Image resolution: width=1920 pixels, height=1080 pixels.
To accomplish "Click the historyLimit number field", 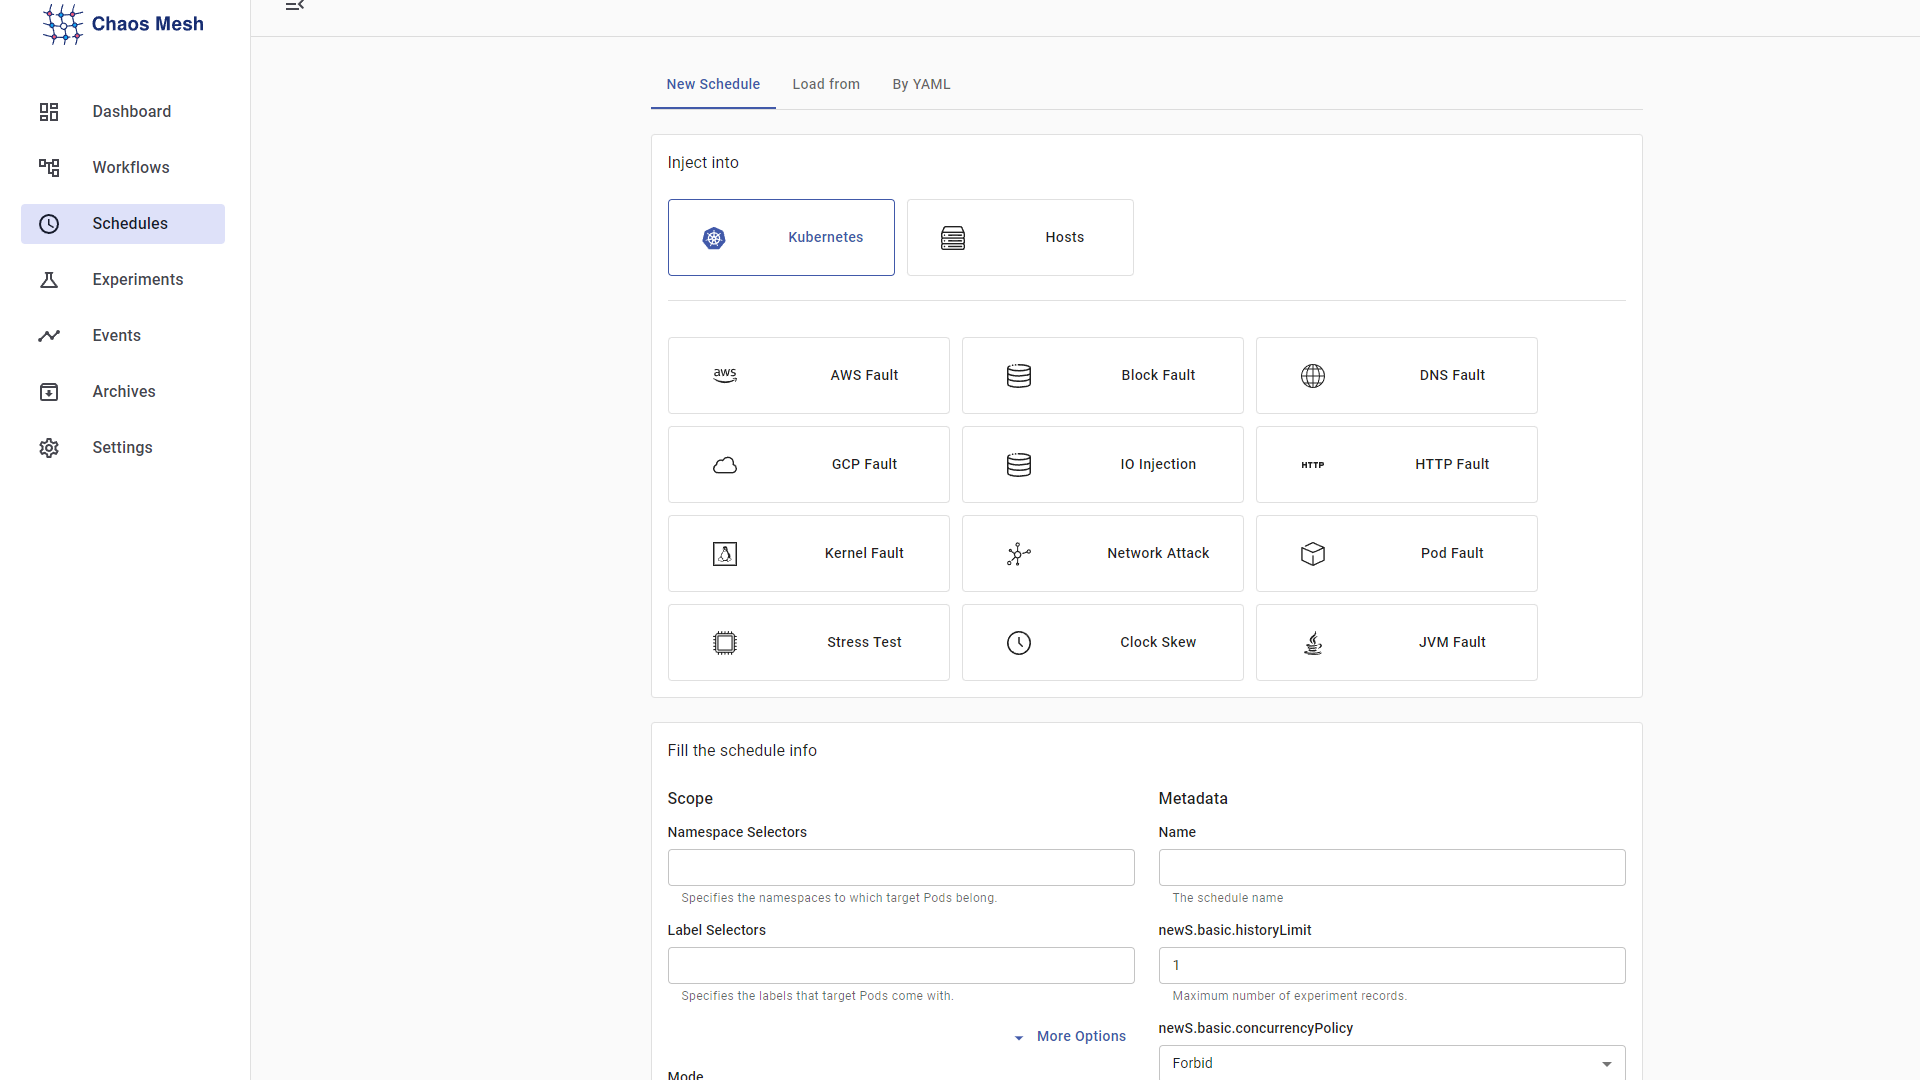I will click(x=1391, y=965).
